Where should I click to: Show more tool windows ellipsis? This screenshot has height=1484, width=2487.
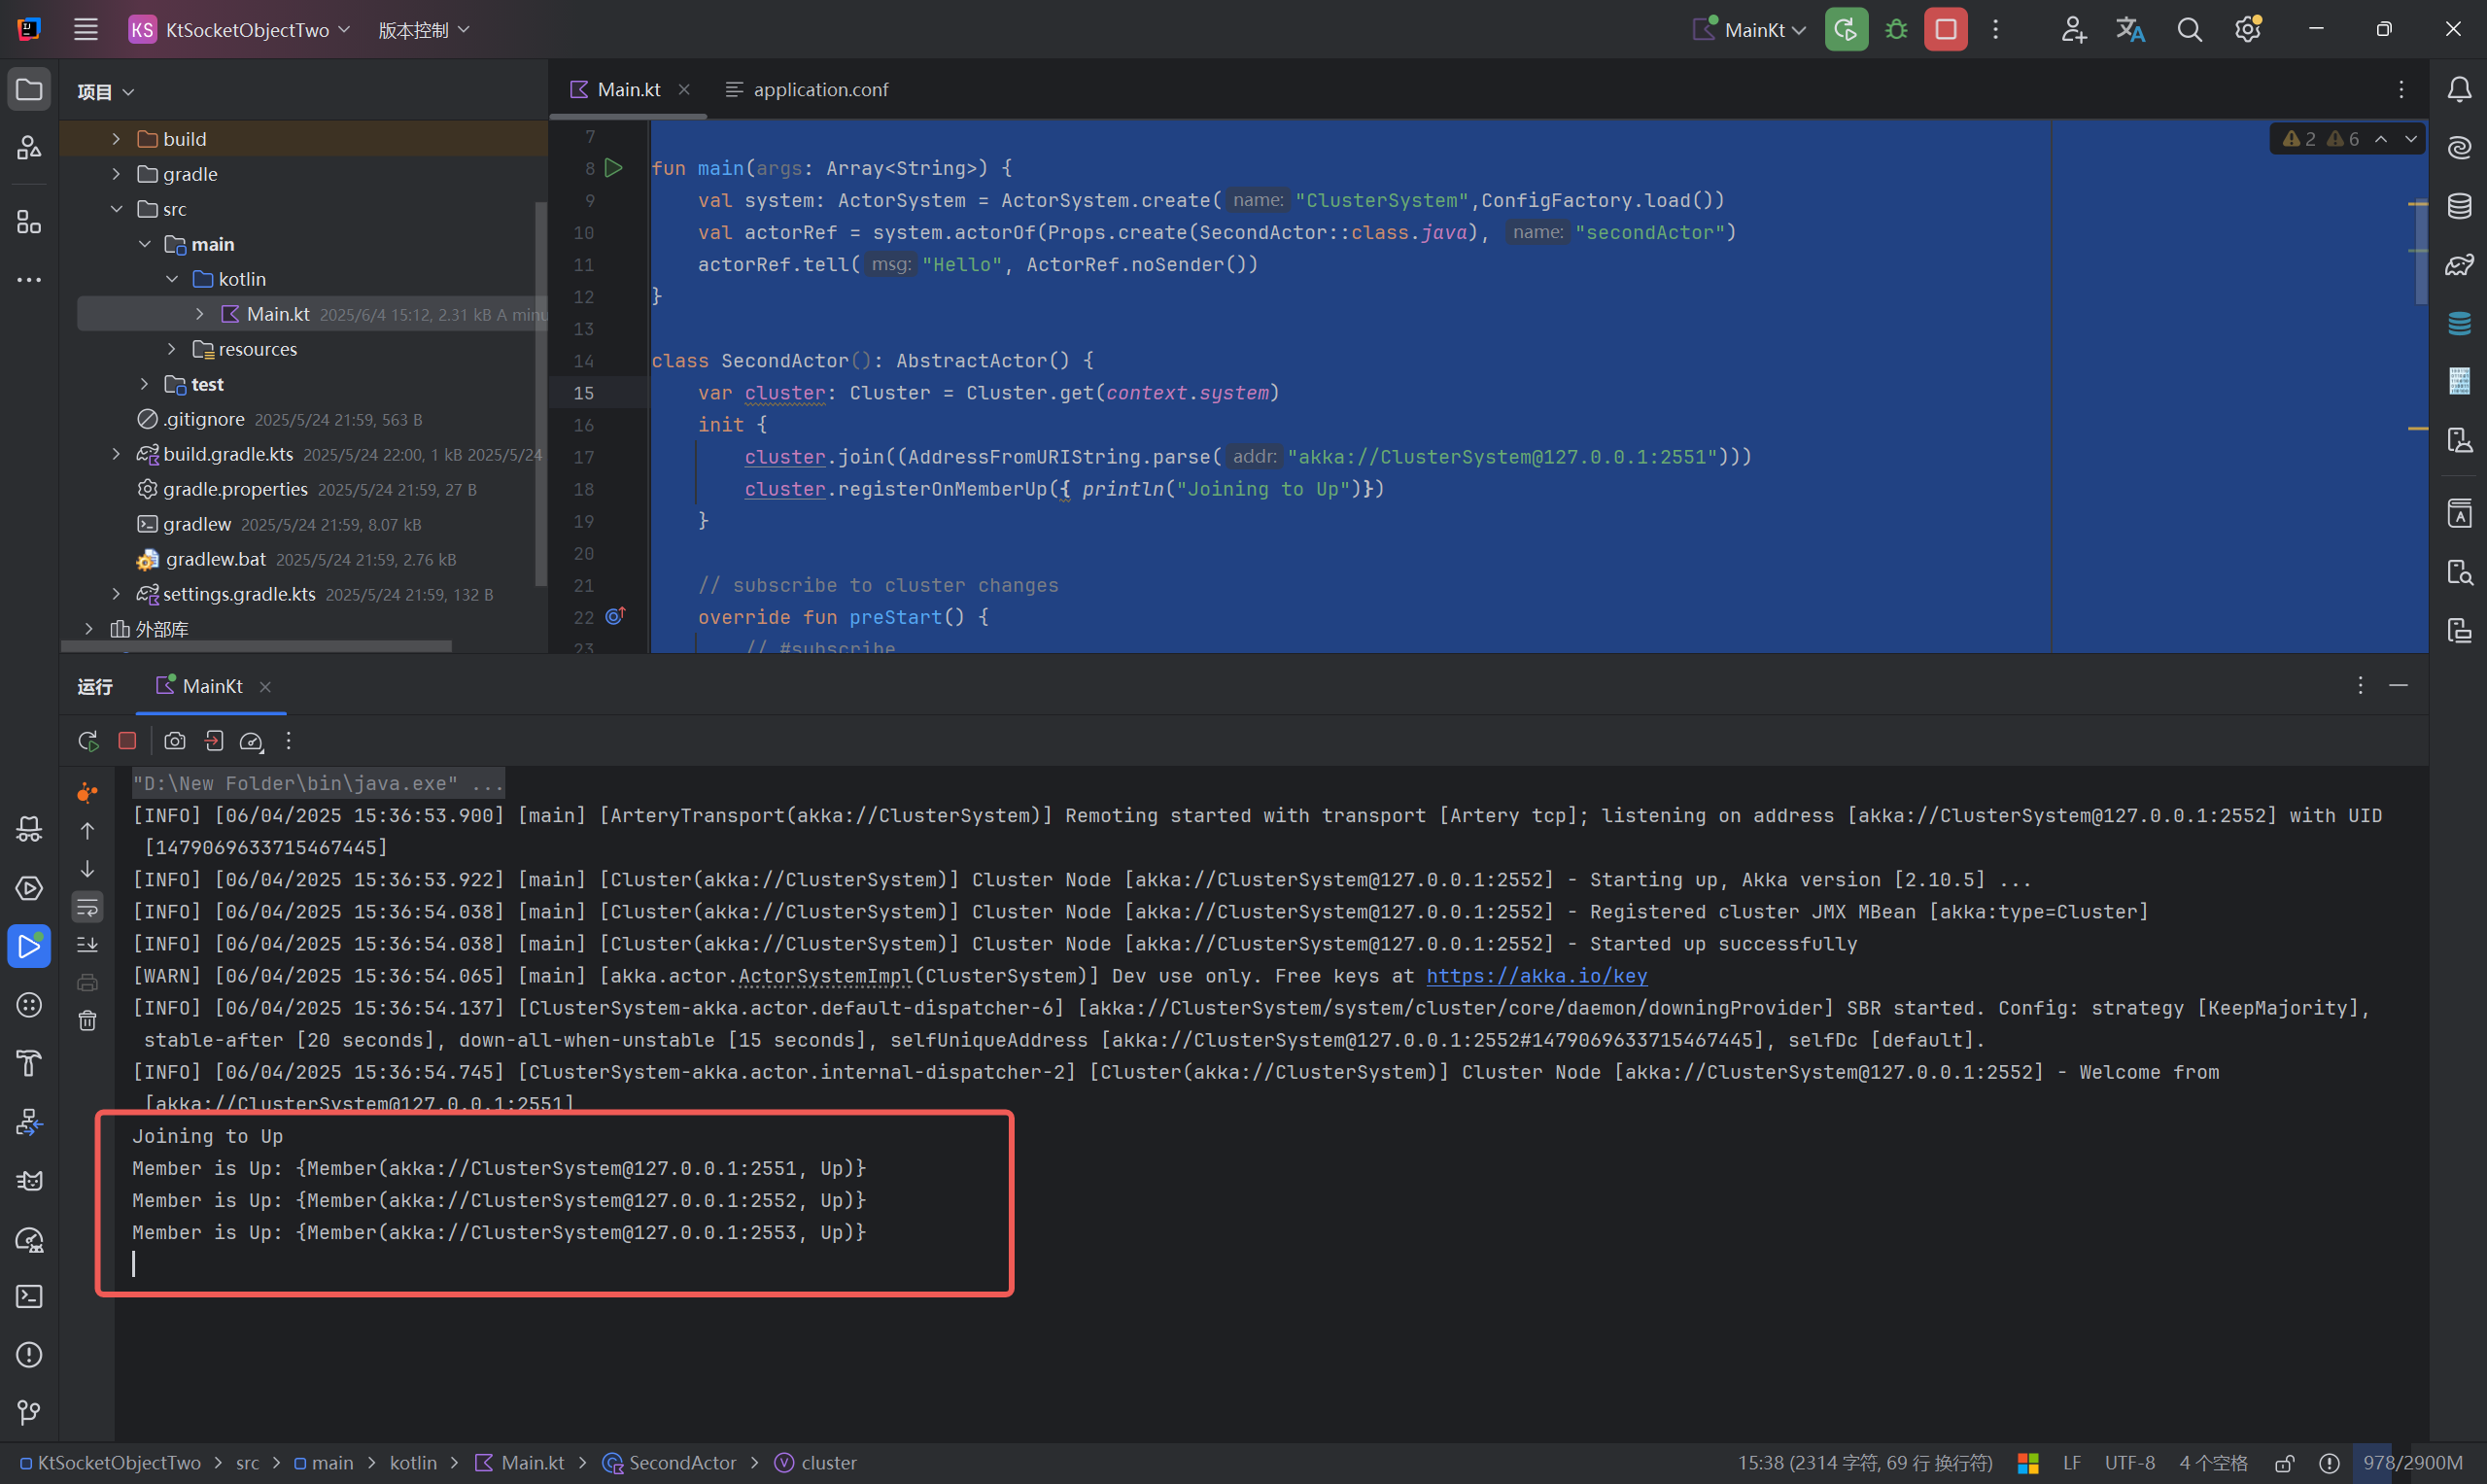pos(29,280)
